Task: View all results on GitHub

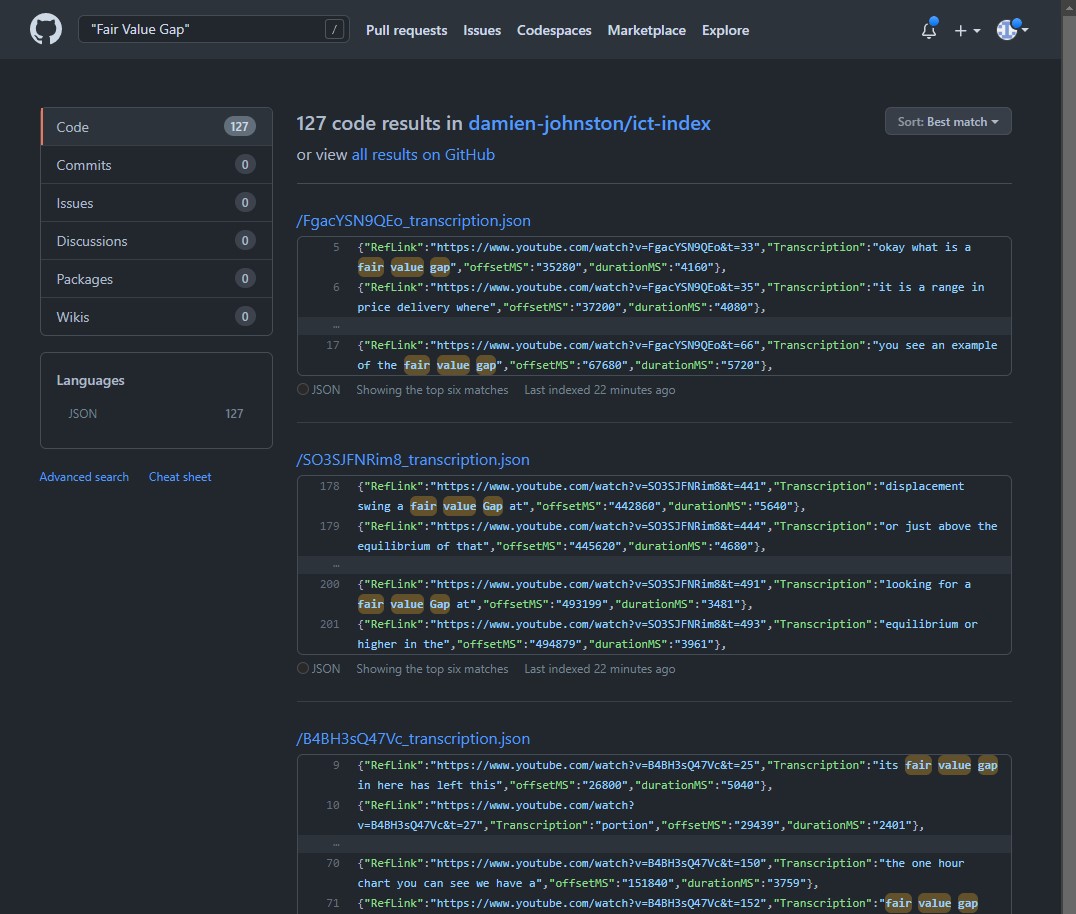Action: pos(423,155)
